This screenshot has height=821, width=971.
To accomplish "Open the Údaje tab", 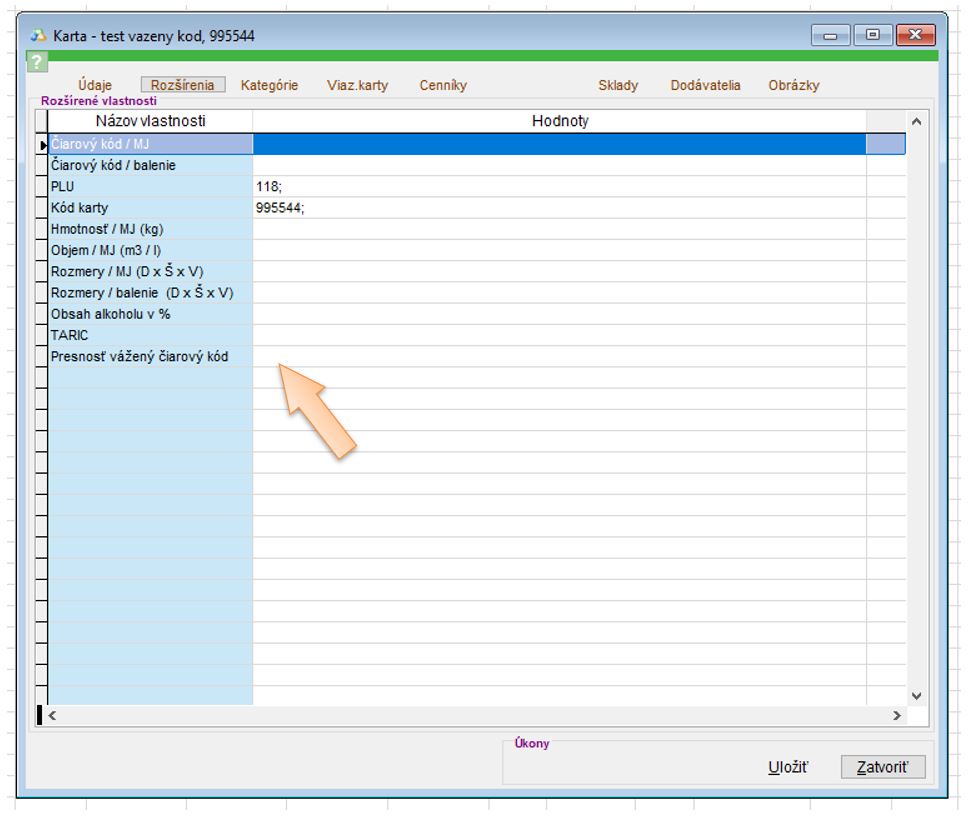I will coord(95,85).
